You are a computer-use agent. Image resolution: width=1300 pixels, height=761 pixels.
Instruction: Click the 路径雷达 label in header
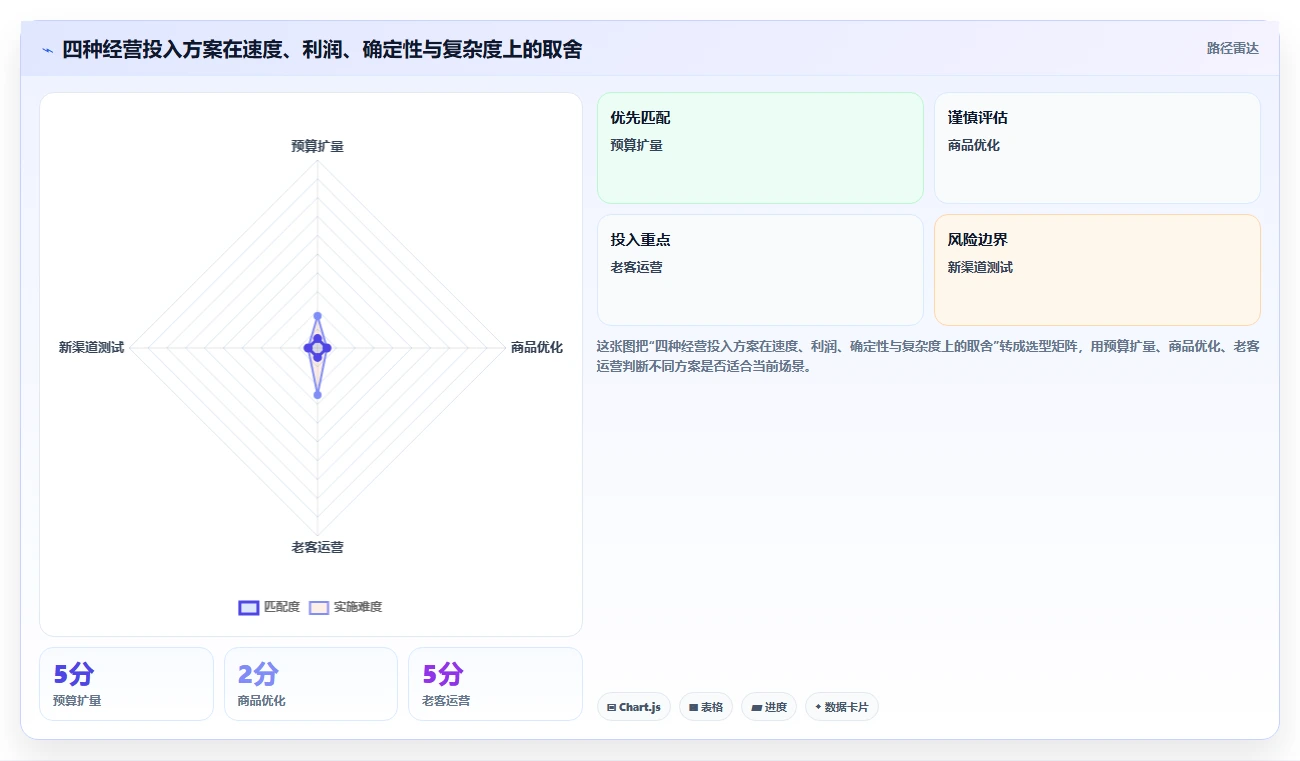point(1232,48)
